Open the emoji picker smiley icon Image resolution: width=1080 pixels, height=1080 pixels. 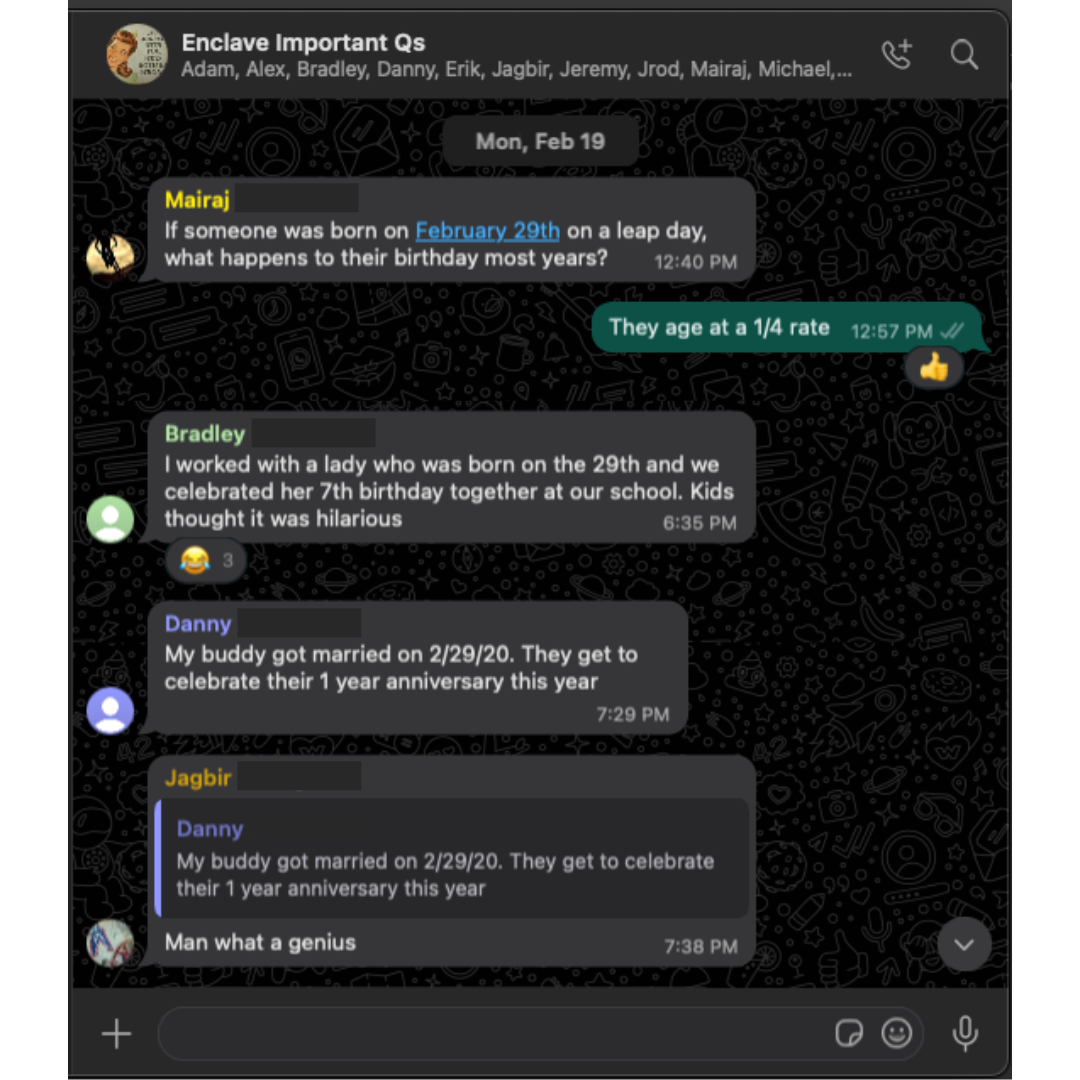coord(896,1033)
